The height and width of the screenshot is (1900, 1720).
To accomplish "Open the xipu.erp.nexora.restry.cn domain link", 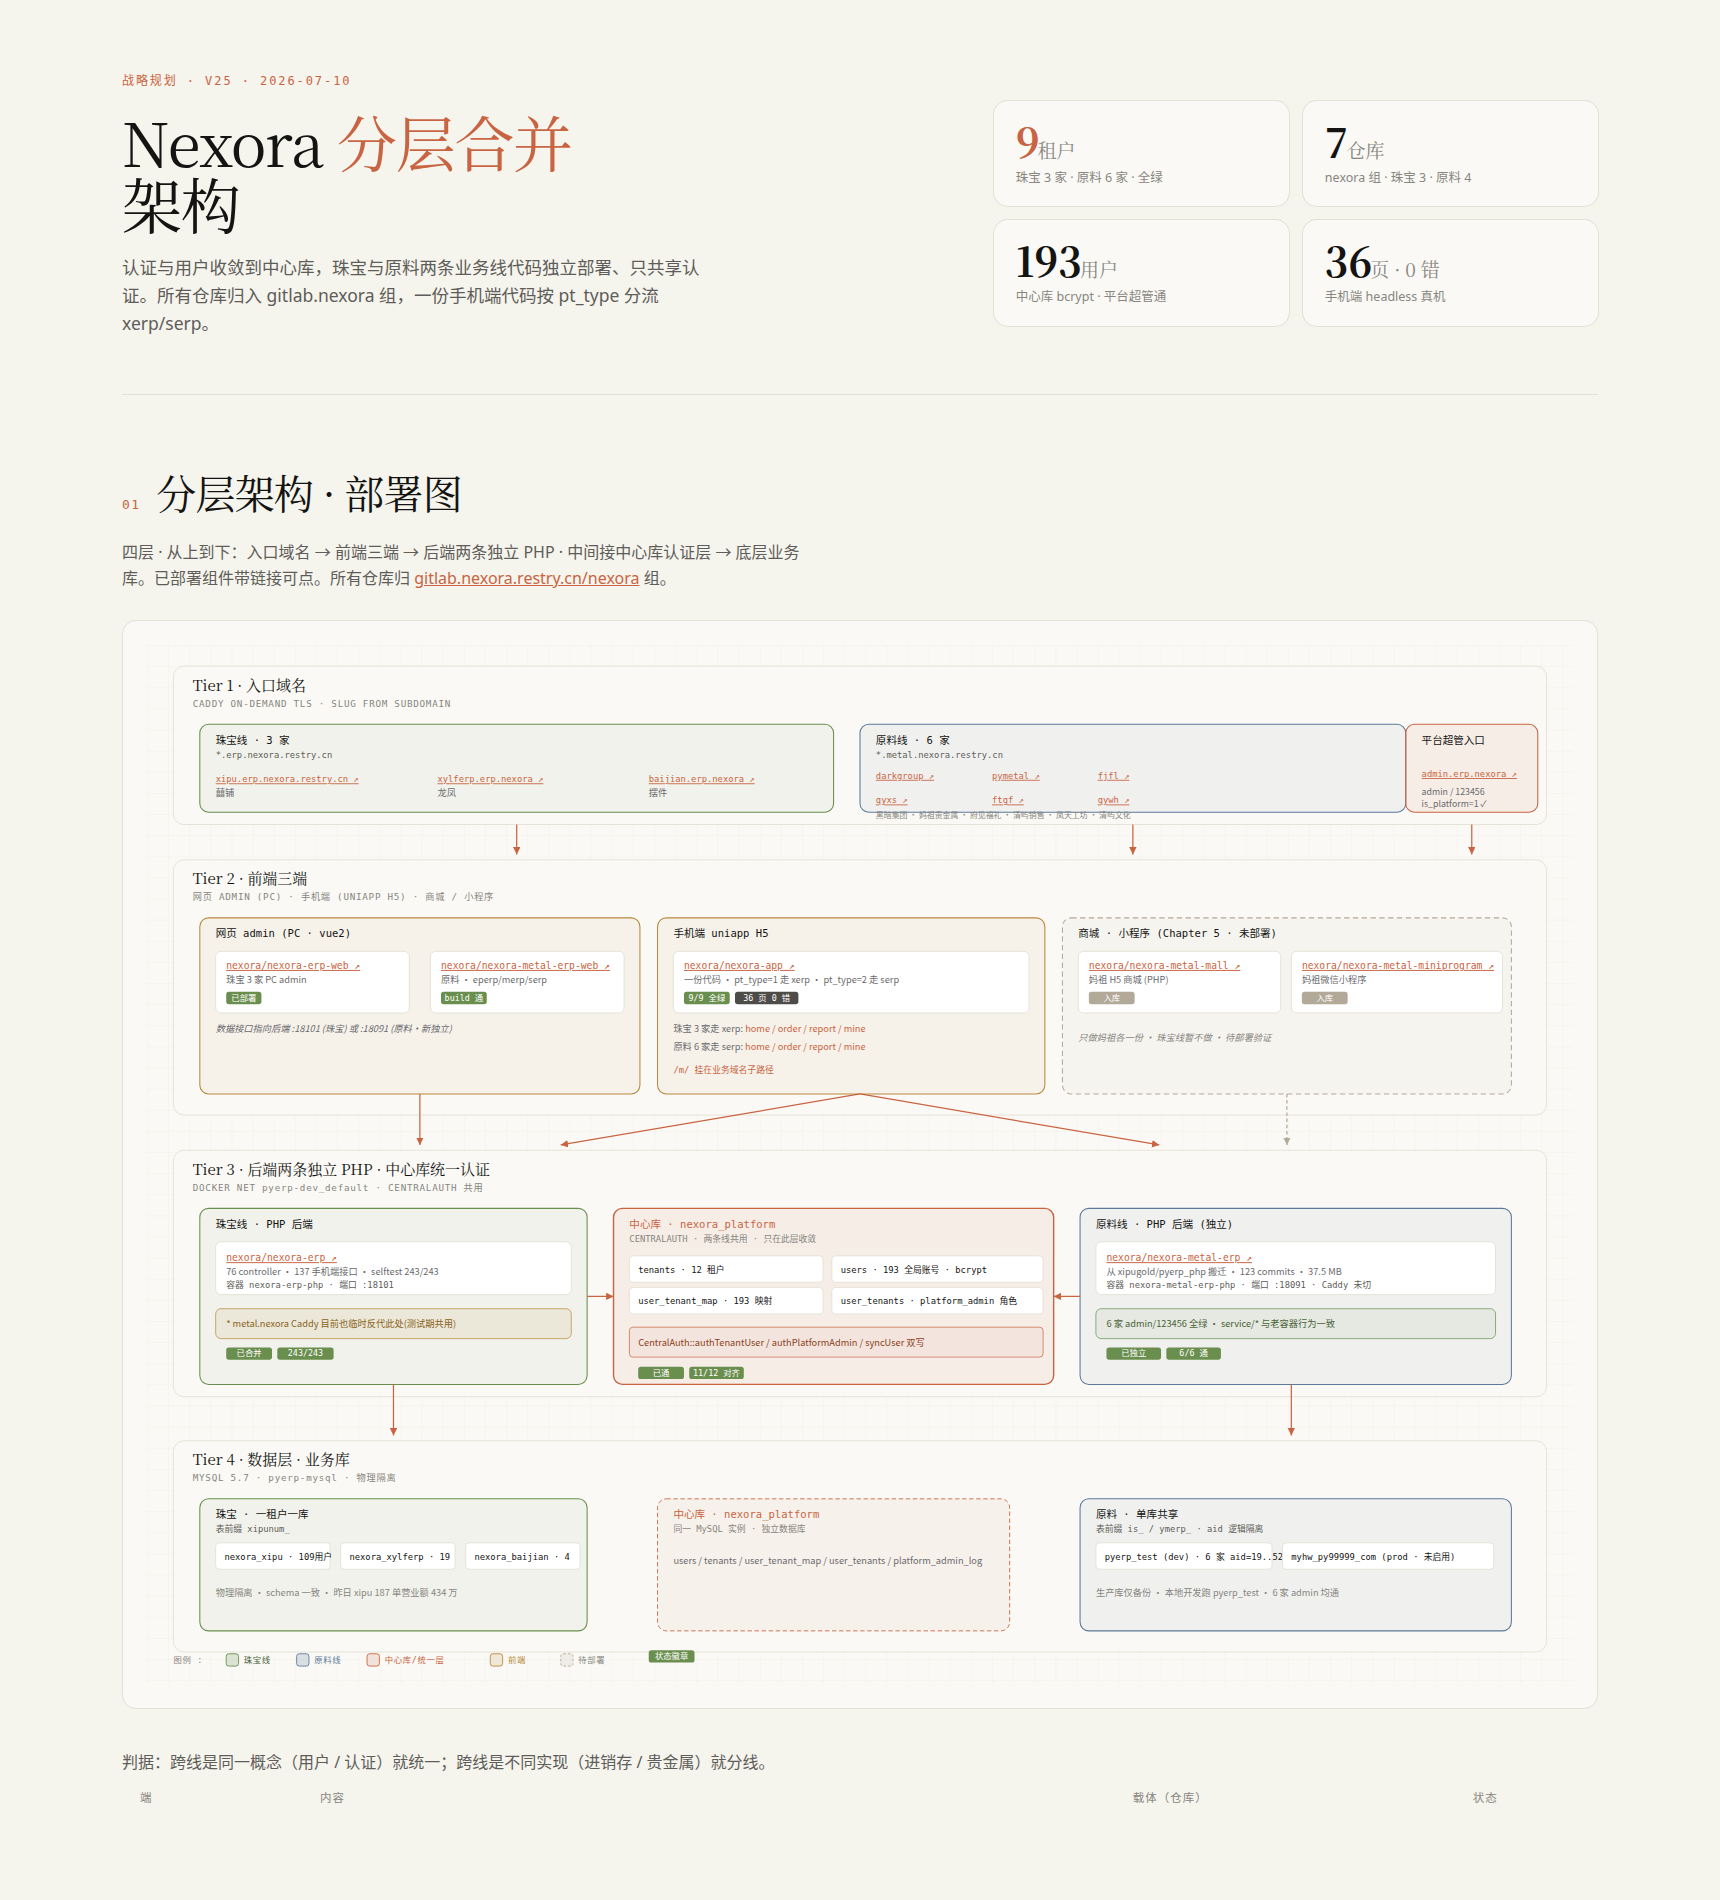I will 287,779.
